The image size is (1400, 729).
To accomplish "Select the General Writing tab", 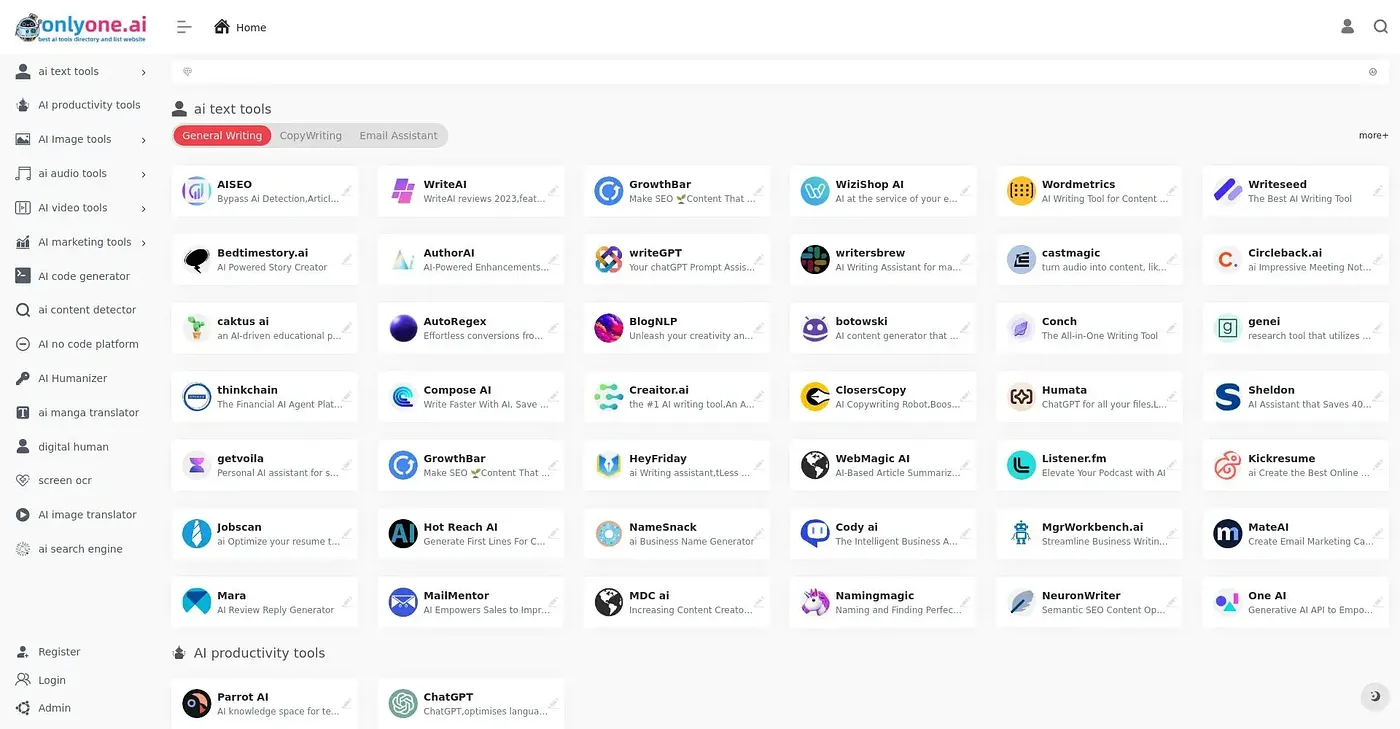I will click(222, 135).
